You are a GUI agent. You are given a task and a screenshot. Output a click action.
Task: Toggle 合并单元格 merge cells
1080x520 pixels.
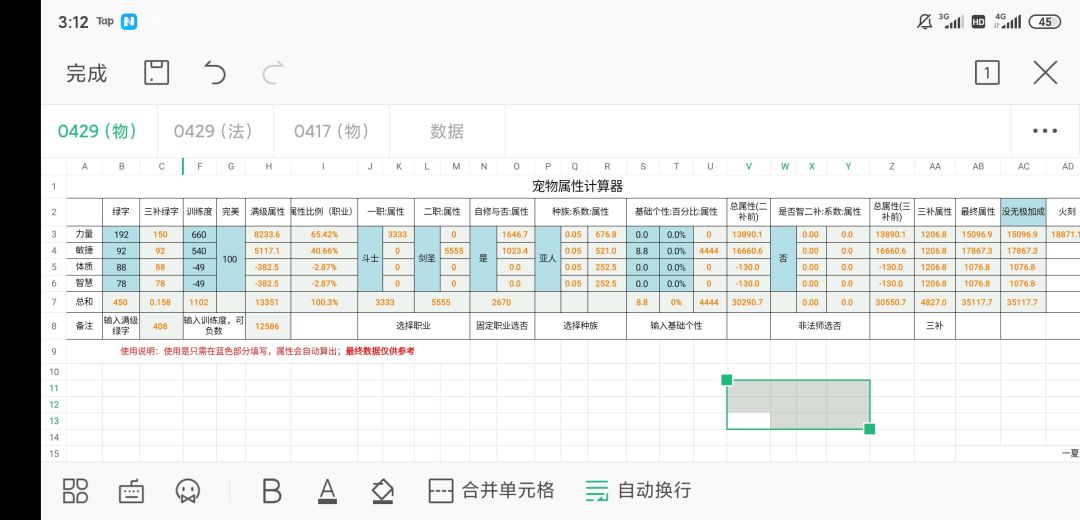(491, 490)
